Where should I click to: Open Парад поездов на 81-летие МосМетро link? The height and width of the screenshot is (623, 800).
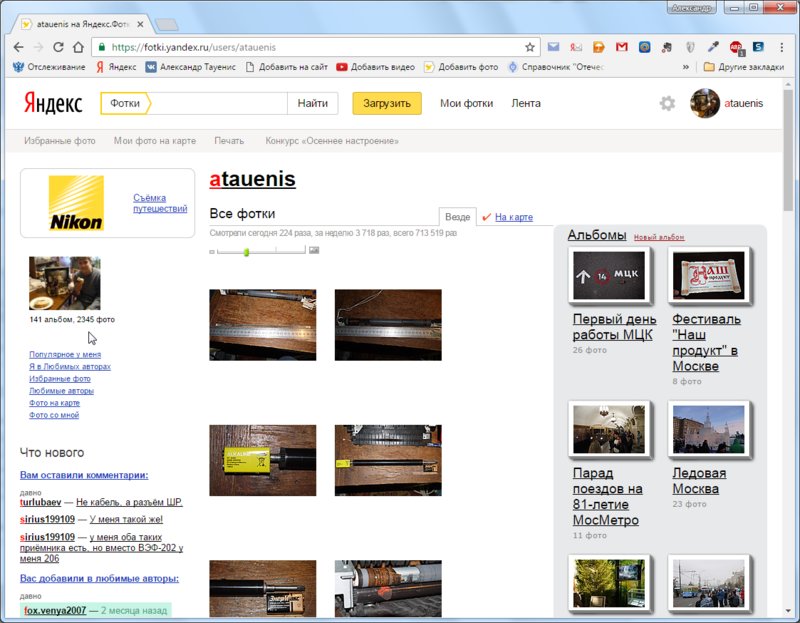(607, 496)
